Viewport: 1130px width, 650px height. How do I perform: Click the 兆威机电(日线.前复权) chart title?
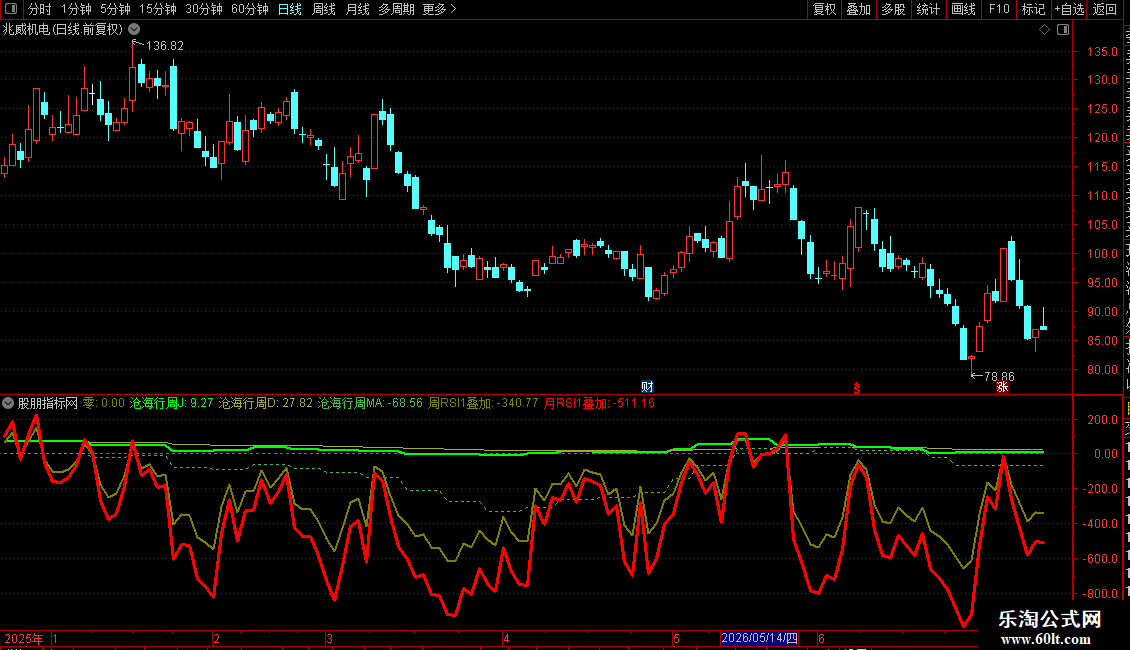pos(63,30)
